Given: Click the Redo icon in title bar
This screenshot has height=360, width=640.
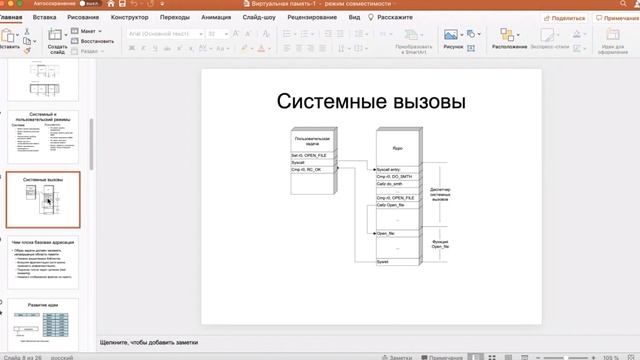Looking at the screenshot, I should point(150,4).
